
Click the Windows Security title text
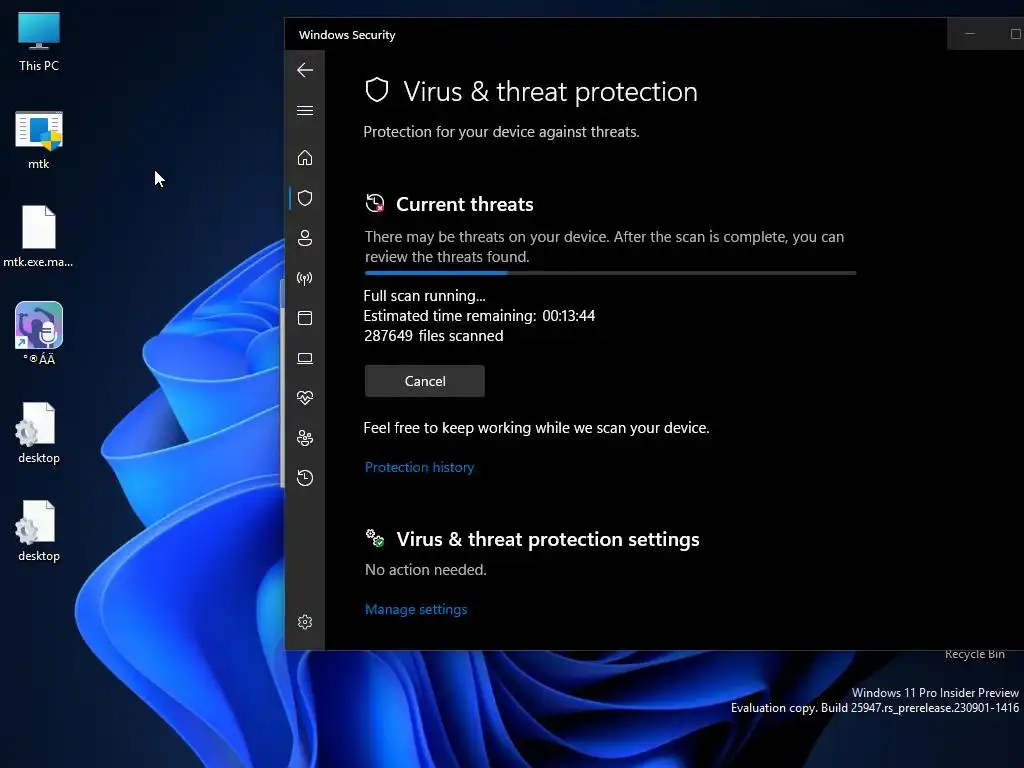pyautogui.click(x=347, y=35)
